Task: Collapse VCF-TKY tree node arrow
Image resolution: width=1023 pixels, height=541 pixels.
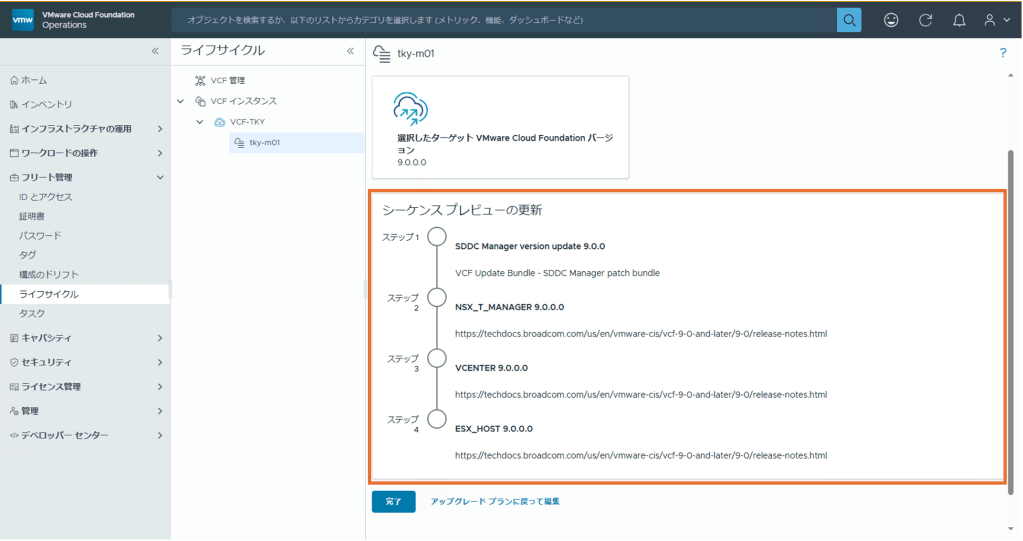Action: coord(200,122)
